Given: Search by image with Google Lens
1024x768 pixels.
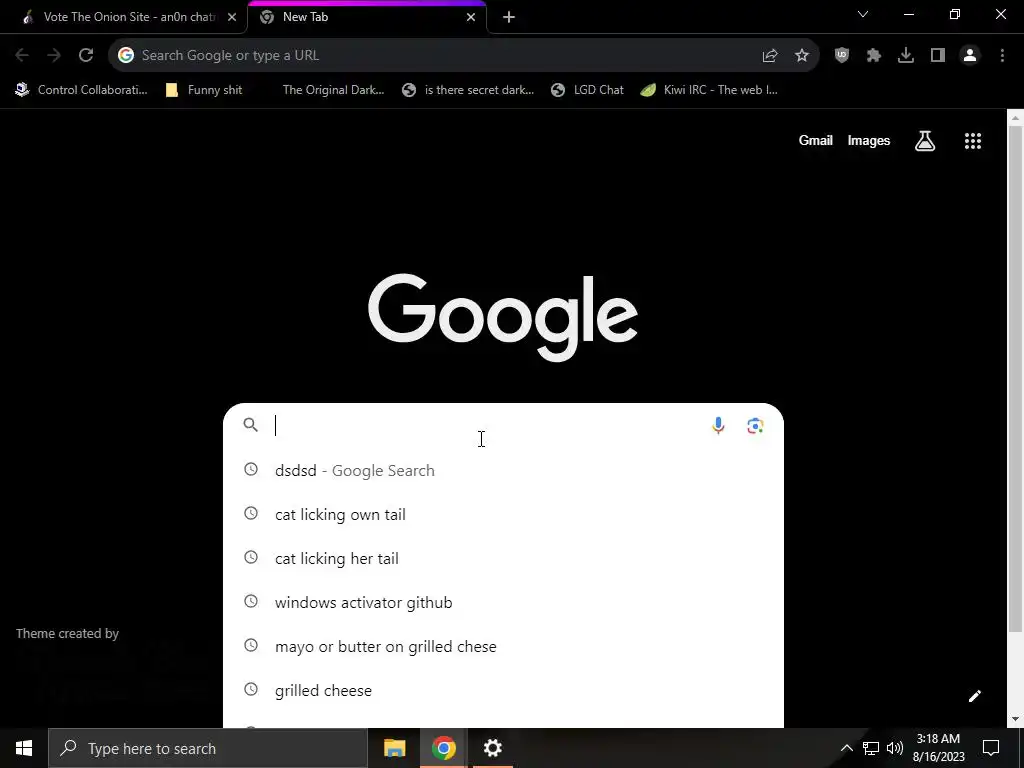Looking at the screenshot, I should pos(756,426).
